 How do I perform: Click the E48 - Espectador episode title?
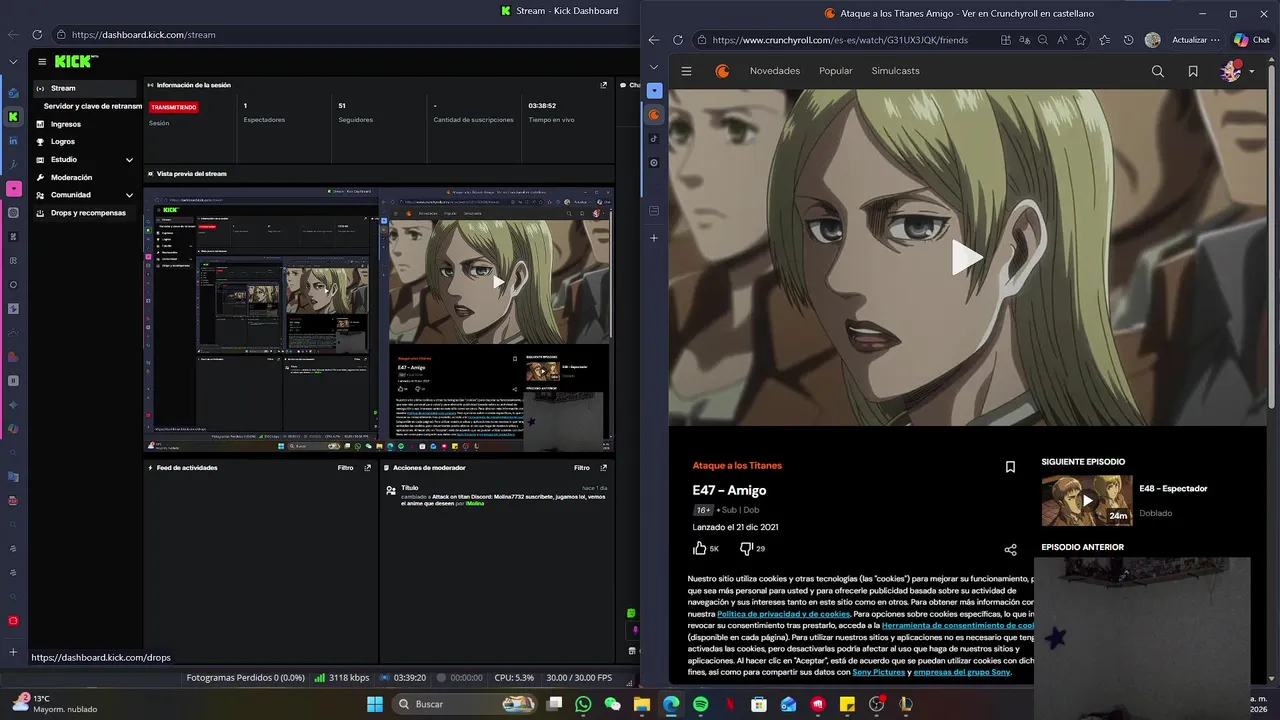[x=1173, y=489]
